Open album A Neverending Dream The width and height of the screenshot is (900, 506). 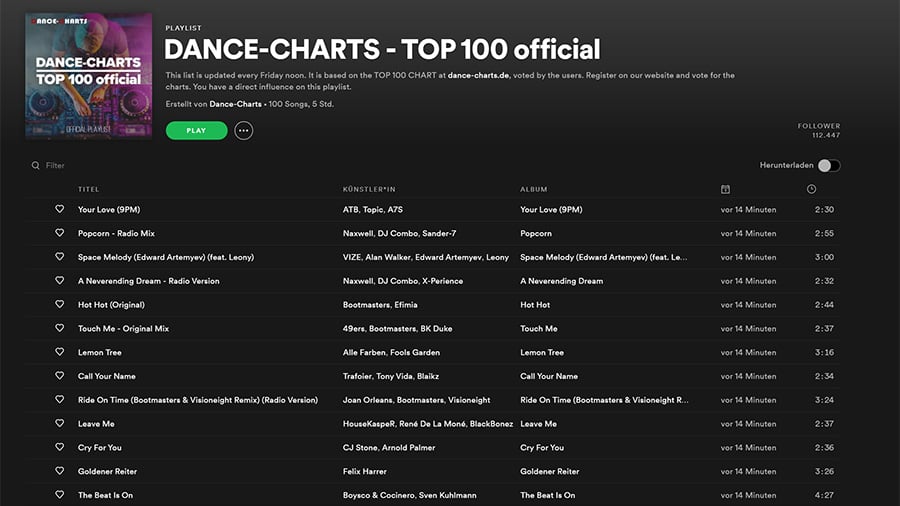coord(561,281)
